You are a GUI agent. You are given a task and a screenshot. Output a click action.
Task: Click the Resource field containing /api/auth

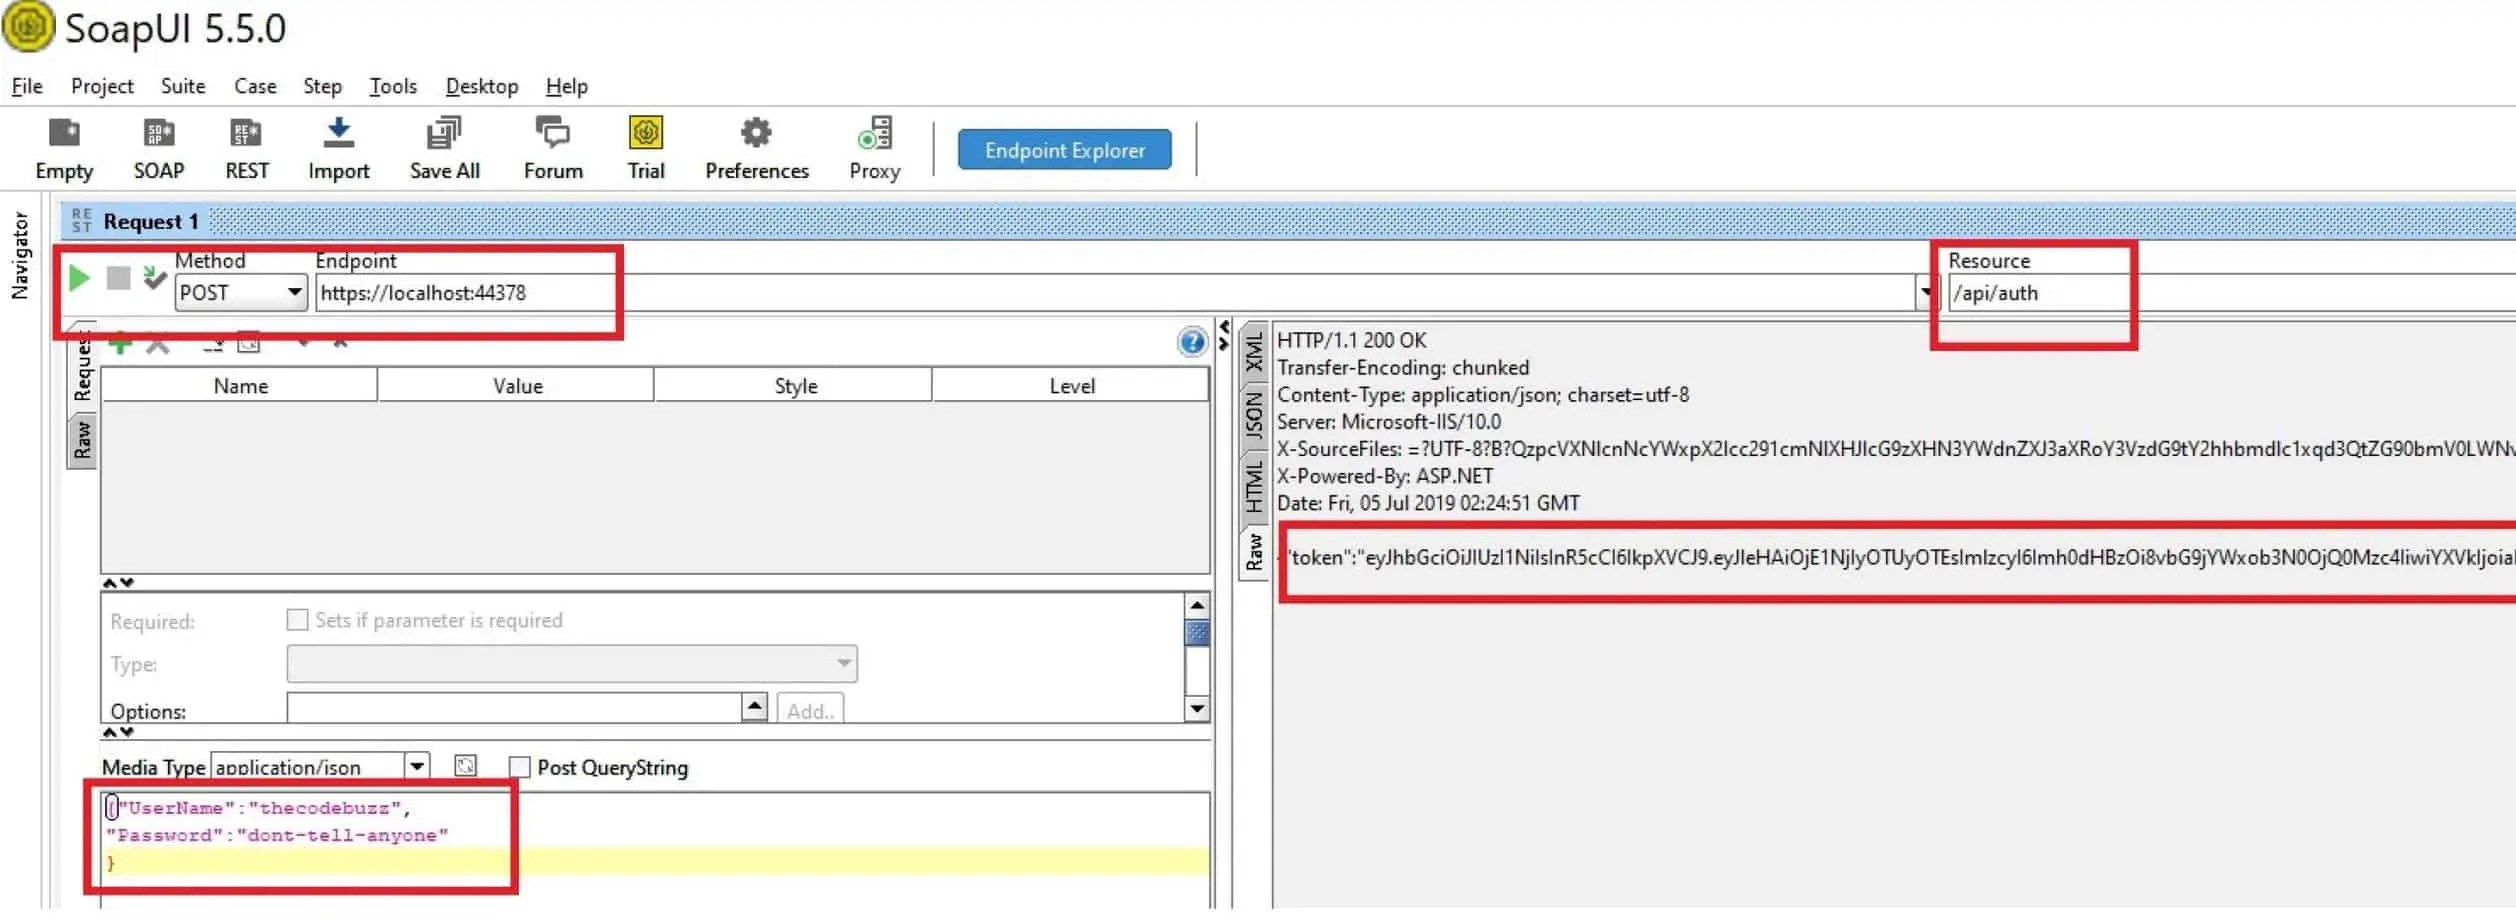point(2232,293)
